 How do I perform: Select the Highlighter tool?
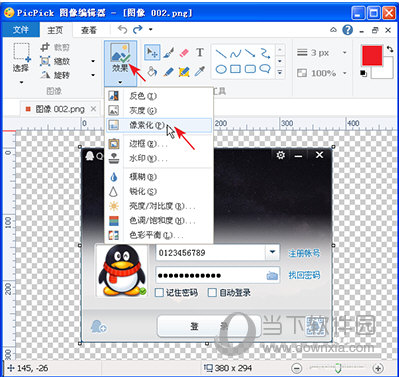point(184,71)
